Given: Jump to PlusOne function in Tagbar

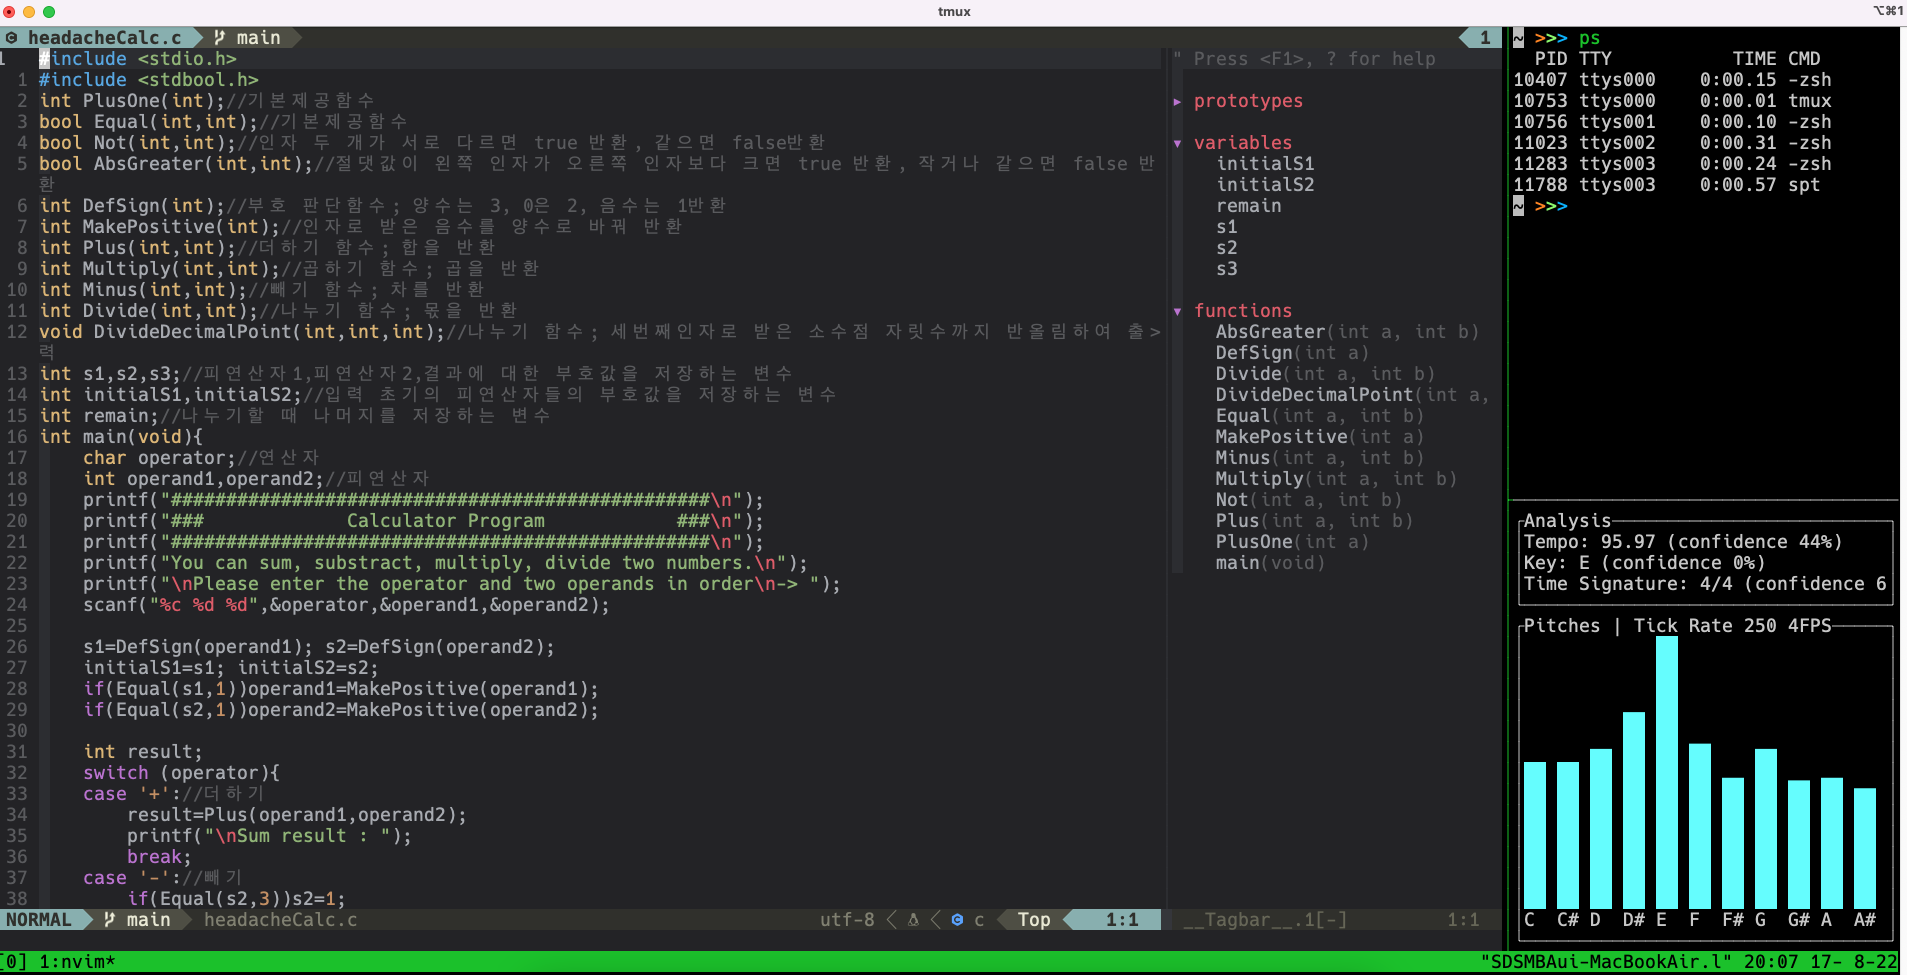Looking at the screenshot, I should (1292, 542).
